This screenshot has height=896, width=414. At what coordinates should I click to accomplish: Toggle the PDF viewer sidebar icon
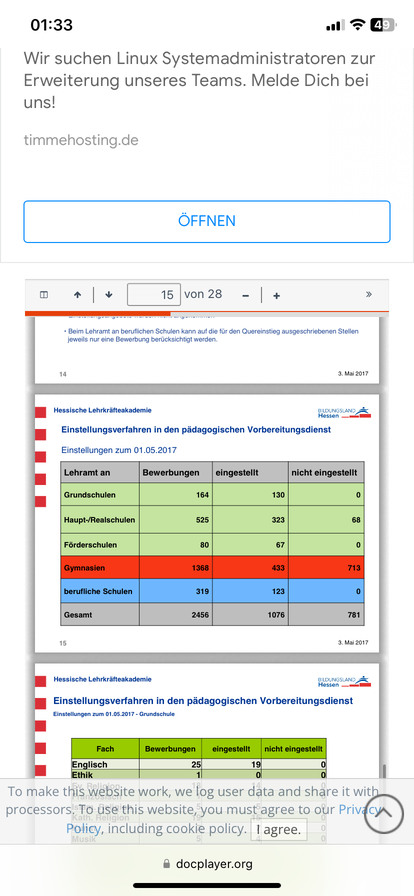[x=43, y=295]
